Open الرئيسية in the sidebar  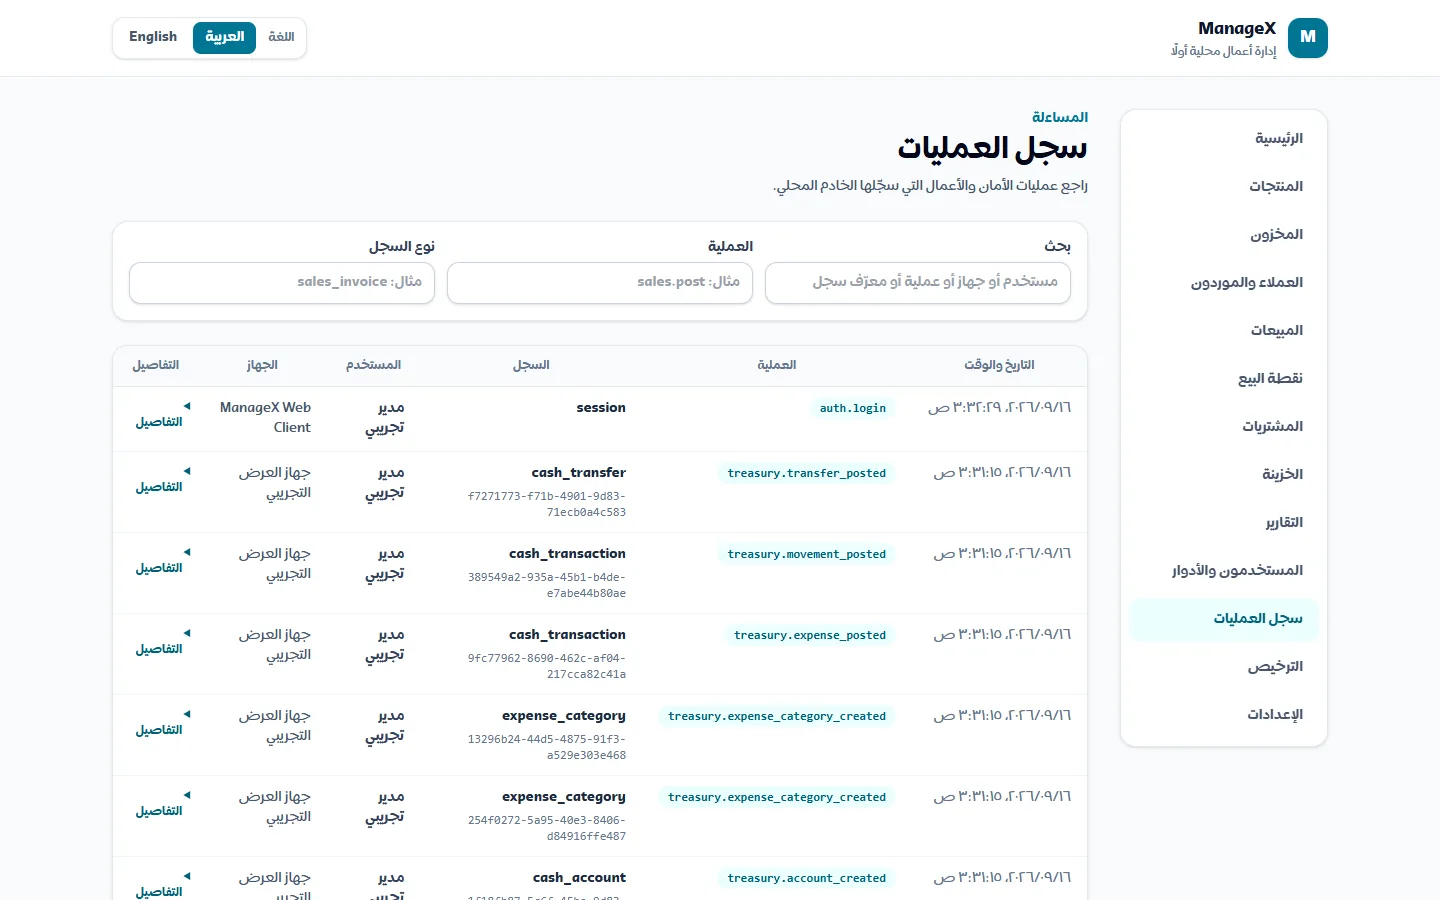click(x=1224, y=138)
